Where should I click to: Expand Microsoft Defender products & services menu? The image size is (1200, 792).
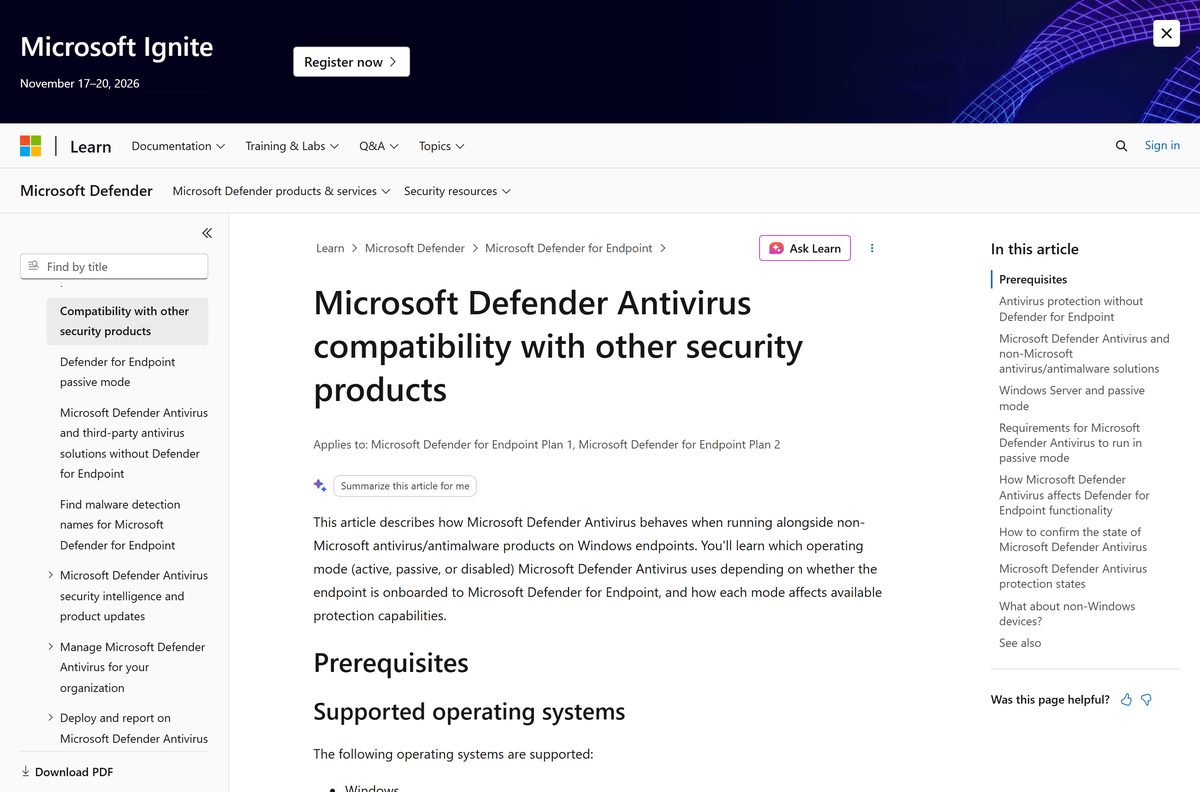(281, 191)
